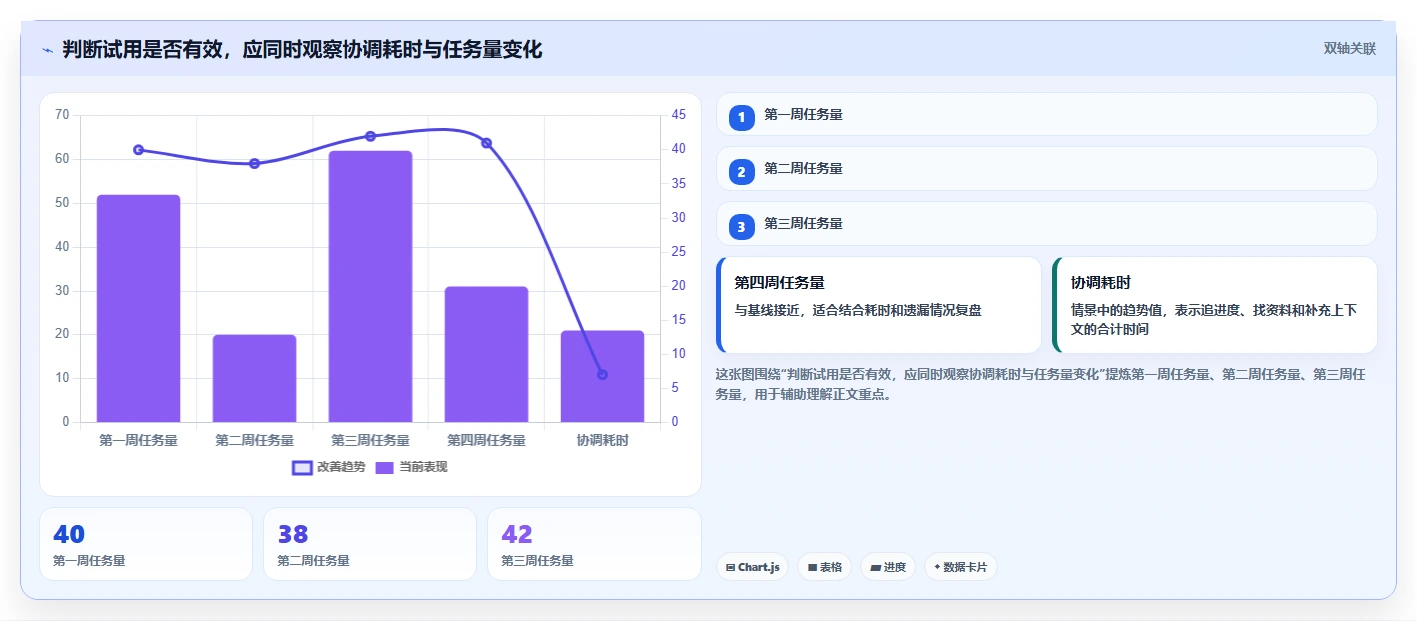Image resolution: width=1417 pixels, height=621 pixels.
Task: Toggle the 改善趋势 legend item
Action: (x=329, y=467)
